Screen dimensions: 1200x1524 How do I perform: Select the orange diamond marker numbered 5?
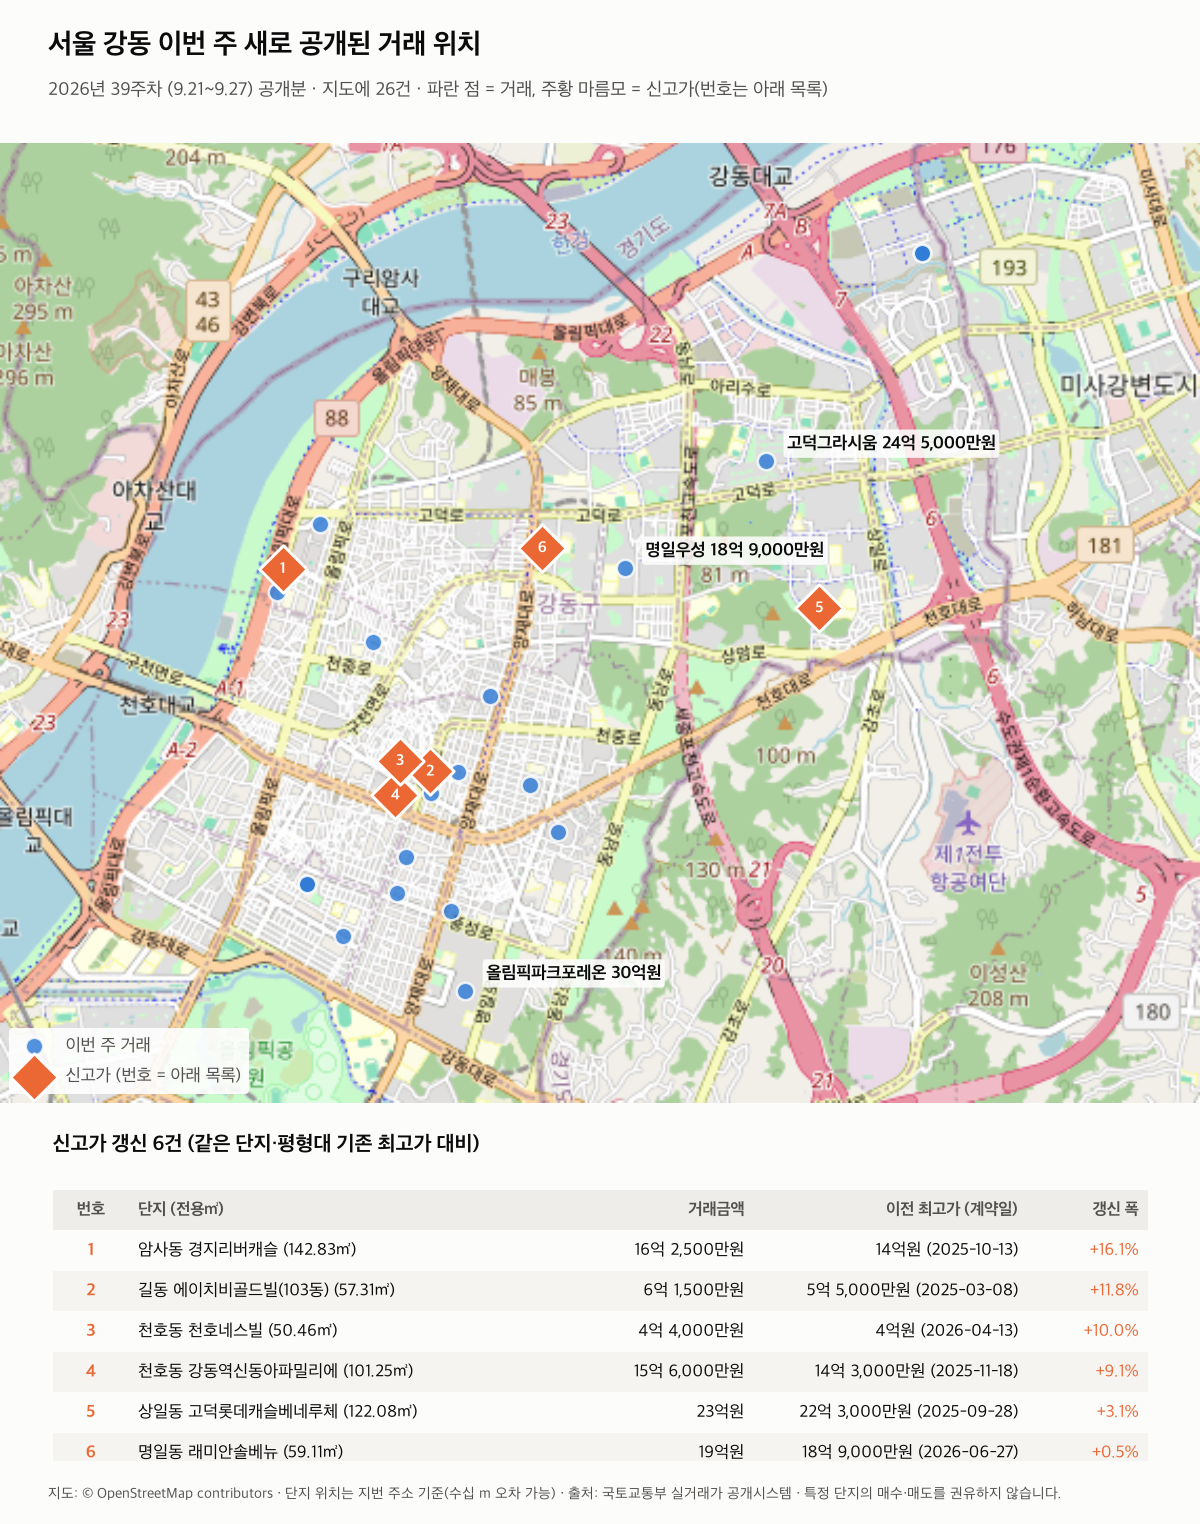[819, 607]
